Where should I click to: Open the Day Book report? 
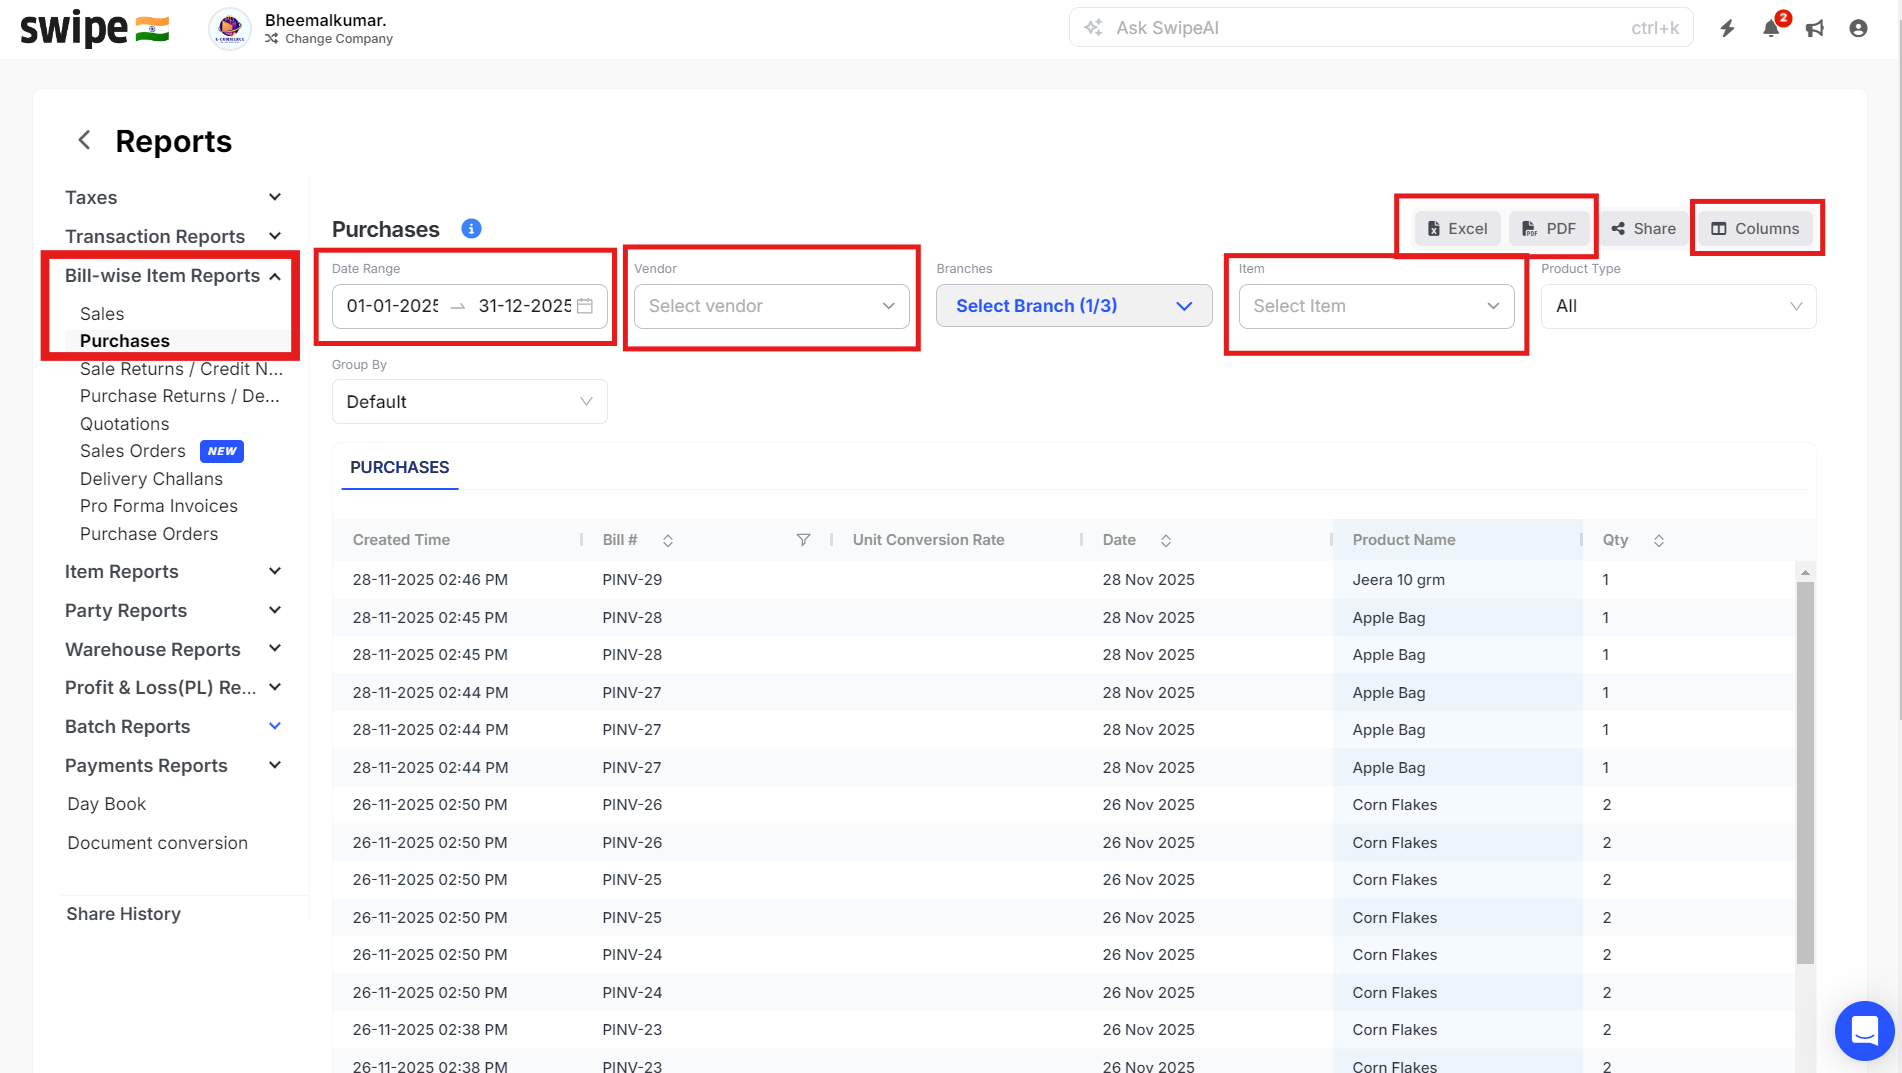(107, 804)
